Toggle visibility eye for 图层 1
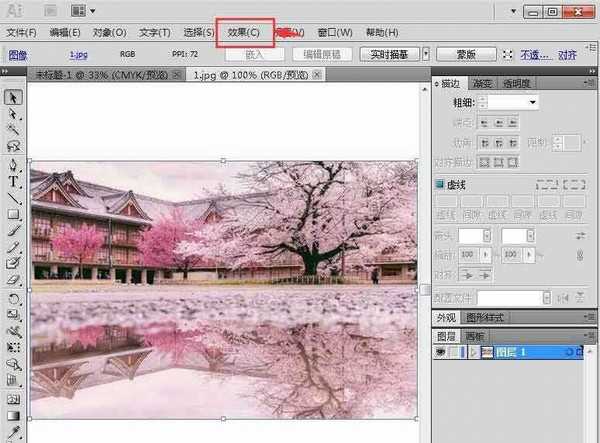Image resolution: width=600 pixels, height=443 pixels. click(440, 352)
